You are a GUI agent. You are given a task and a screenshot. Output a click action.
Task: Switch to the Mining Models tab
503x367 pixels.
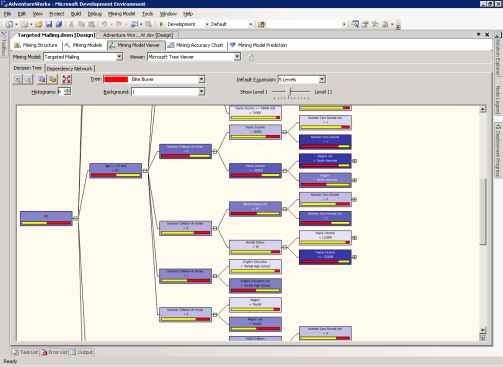pyautogui.click(x=84, y=45)
